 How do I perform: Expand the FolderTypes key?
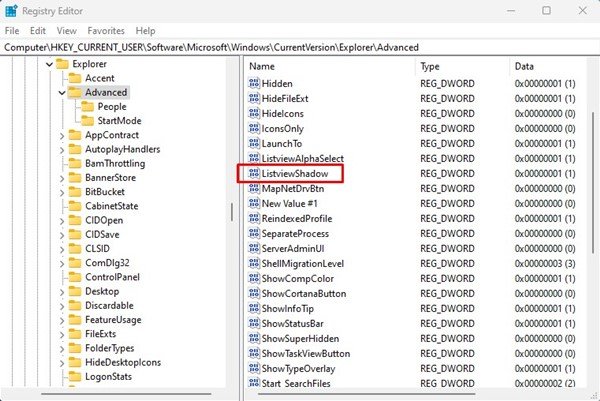click(62, 349)
